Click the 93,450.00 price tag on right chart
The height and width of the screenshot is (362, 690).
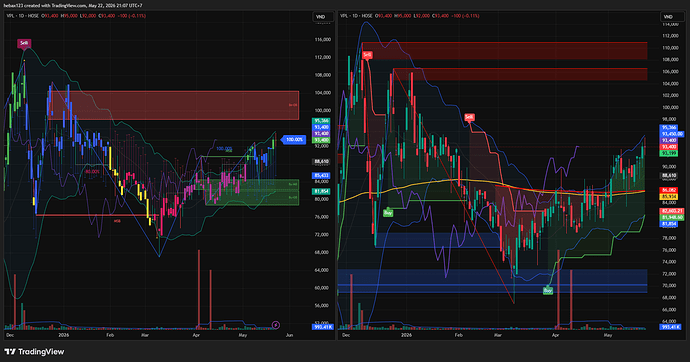tap(672, 134)
